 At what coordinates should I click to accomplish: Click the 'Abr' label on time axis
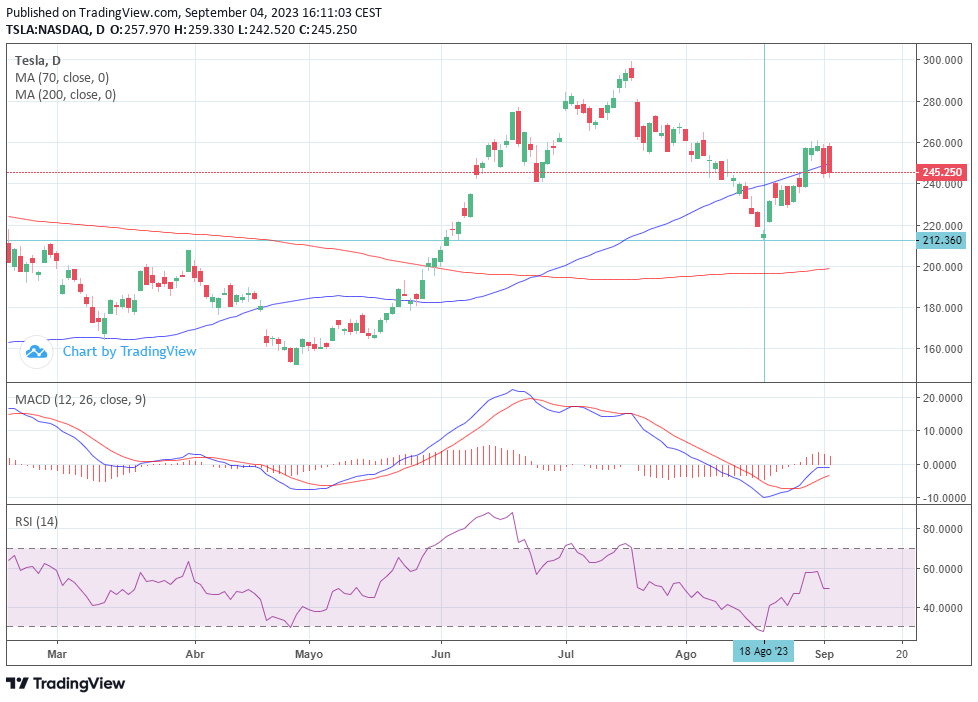click(x=195, y=654)
